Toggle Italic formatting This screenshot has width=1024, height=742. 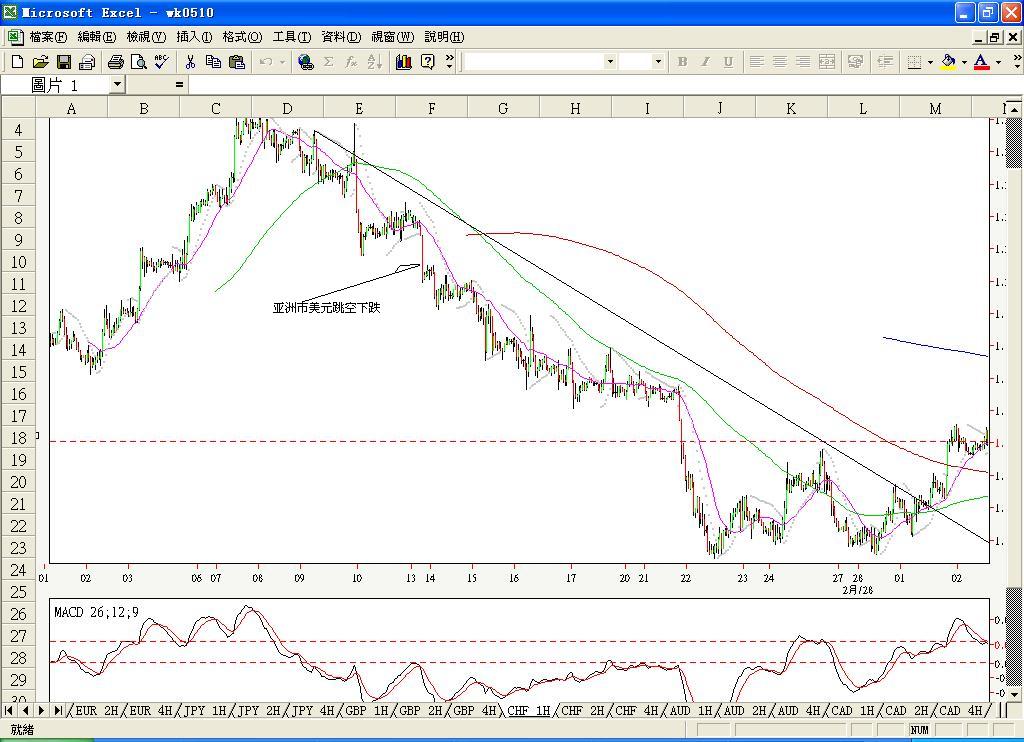tap(704, 62)
